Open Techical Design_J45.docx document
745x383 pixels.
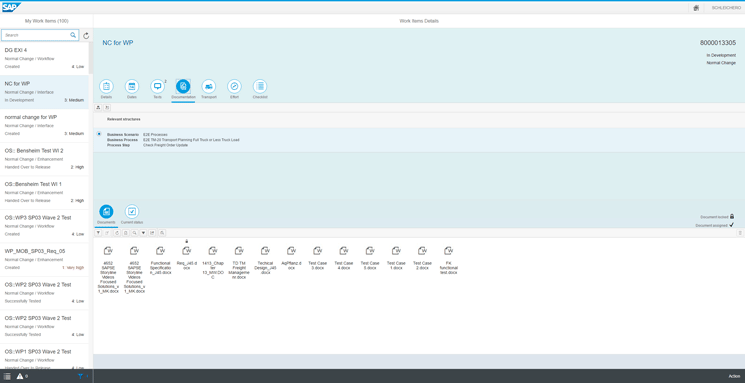point(266,260)
